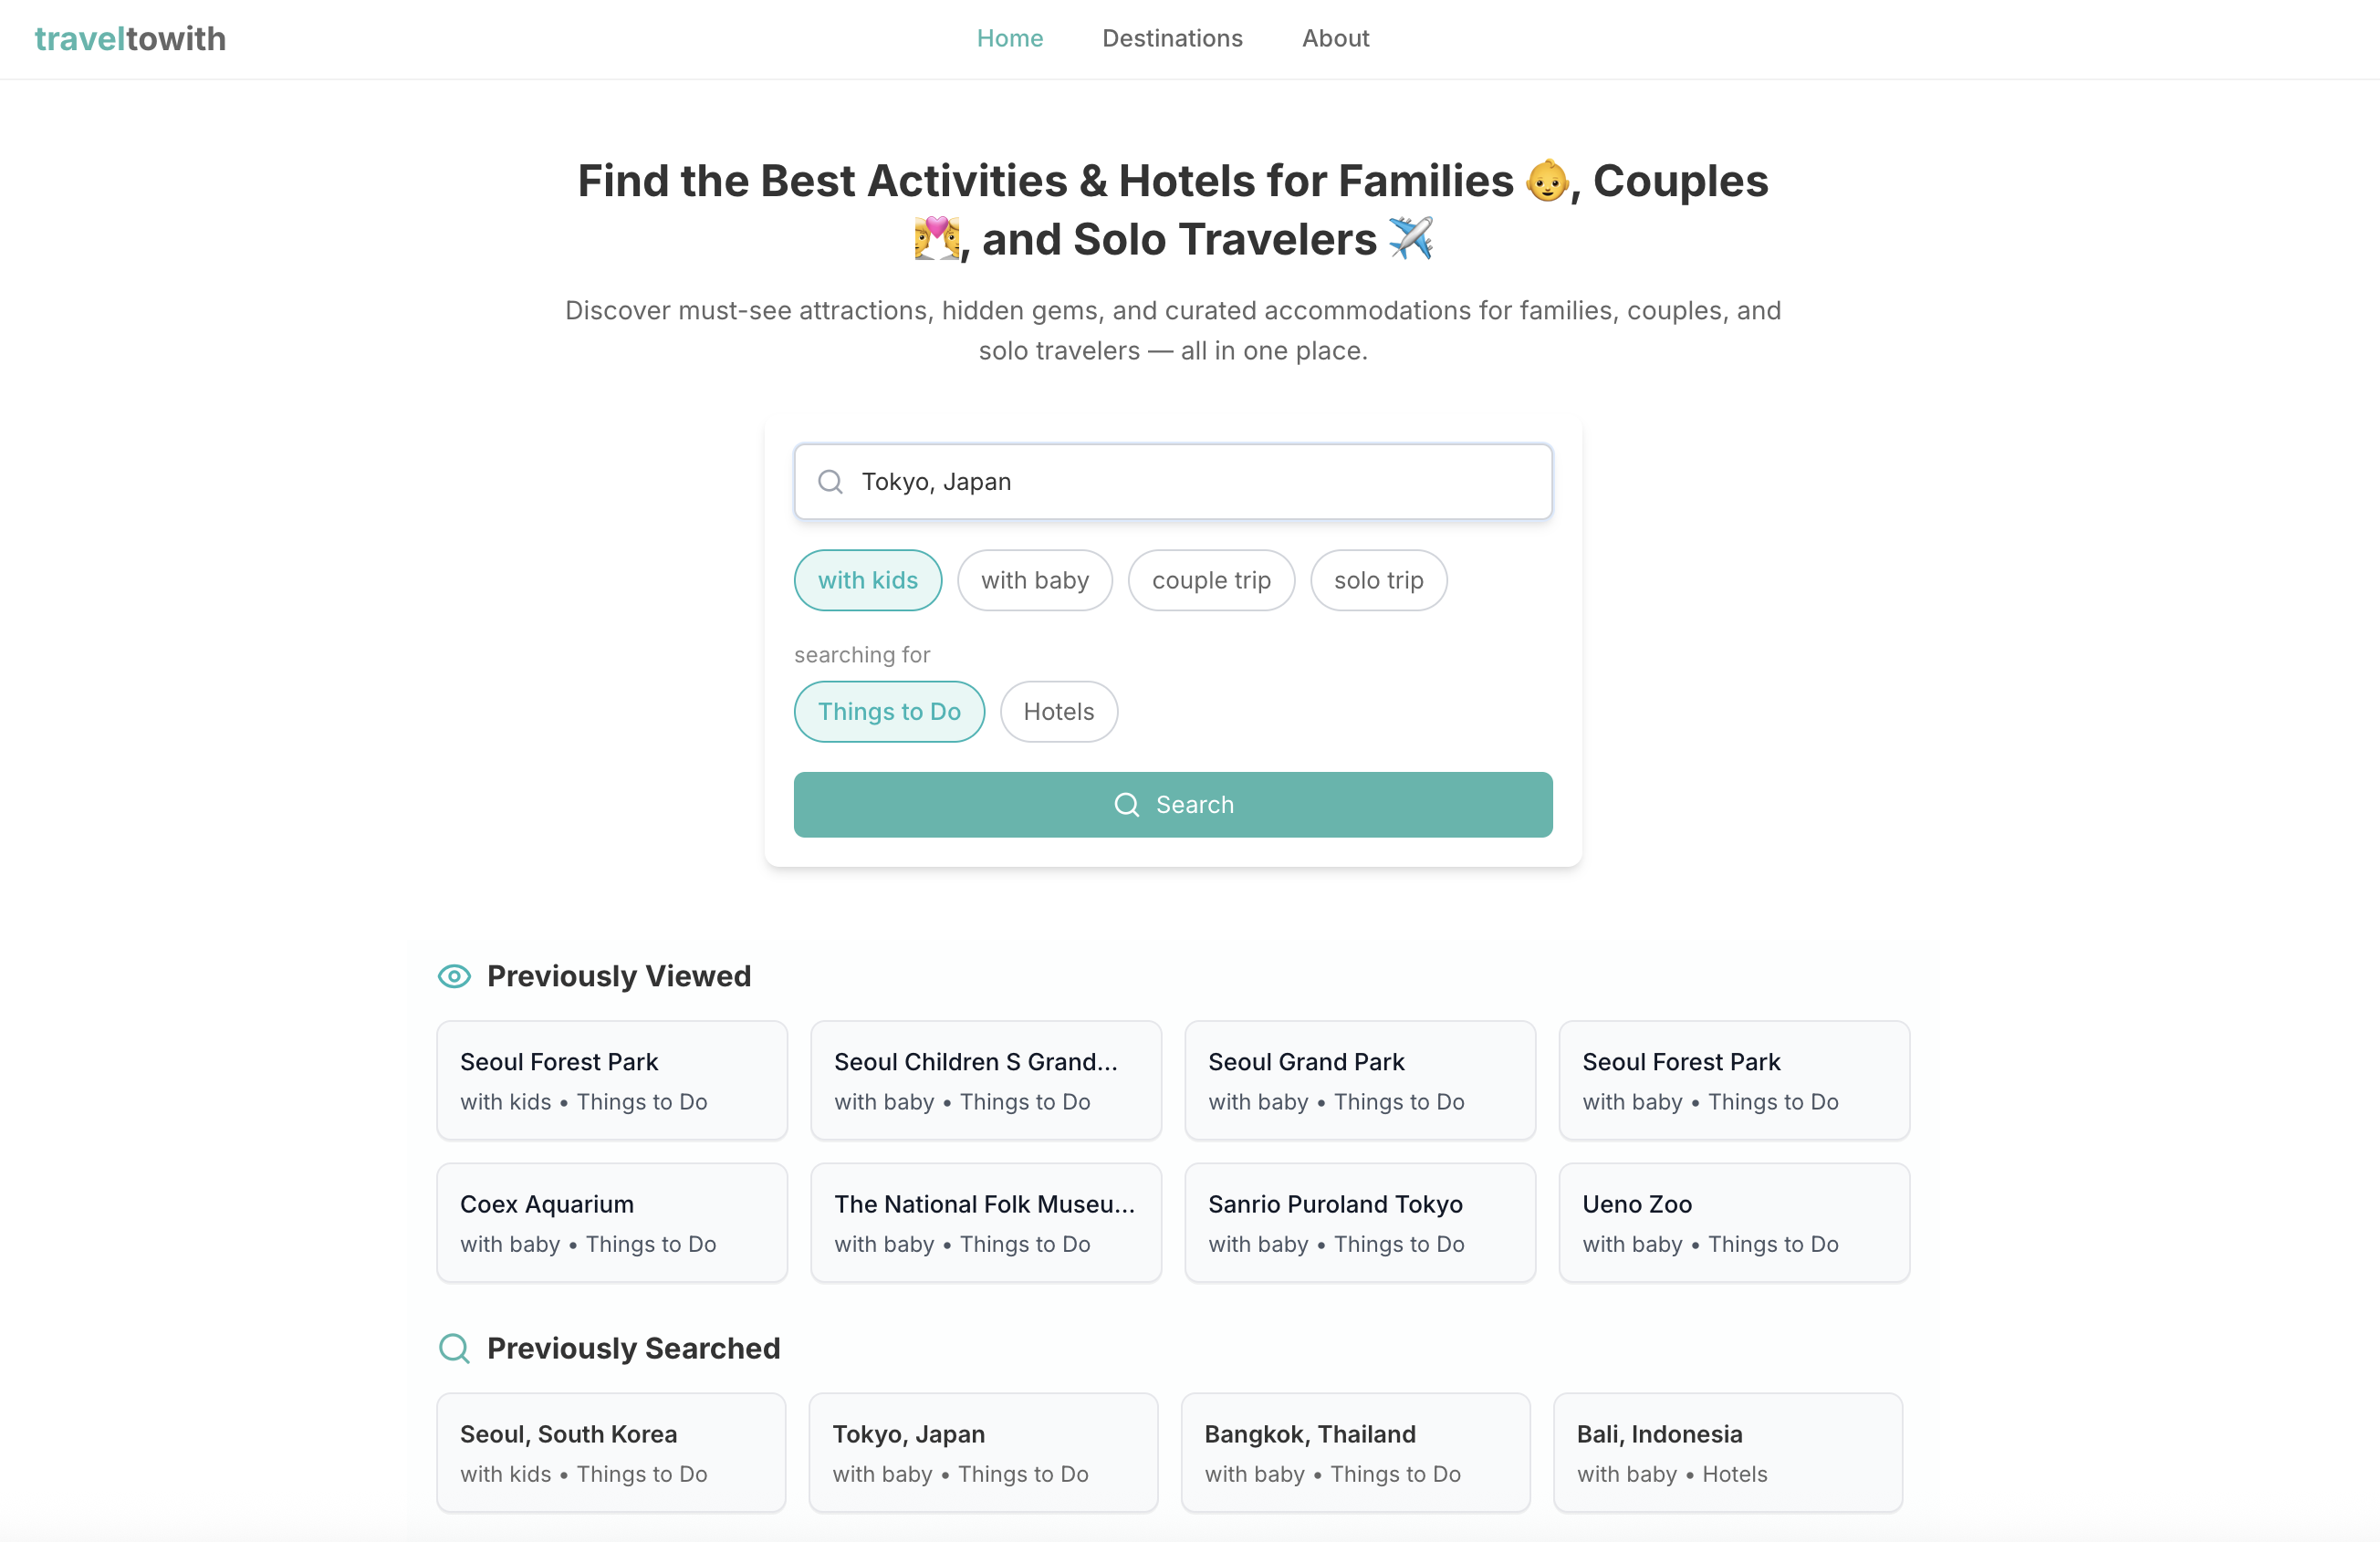
Task: Open the Bangkok, Thailand previous search
Action: click(1355, 1452)
